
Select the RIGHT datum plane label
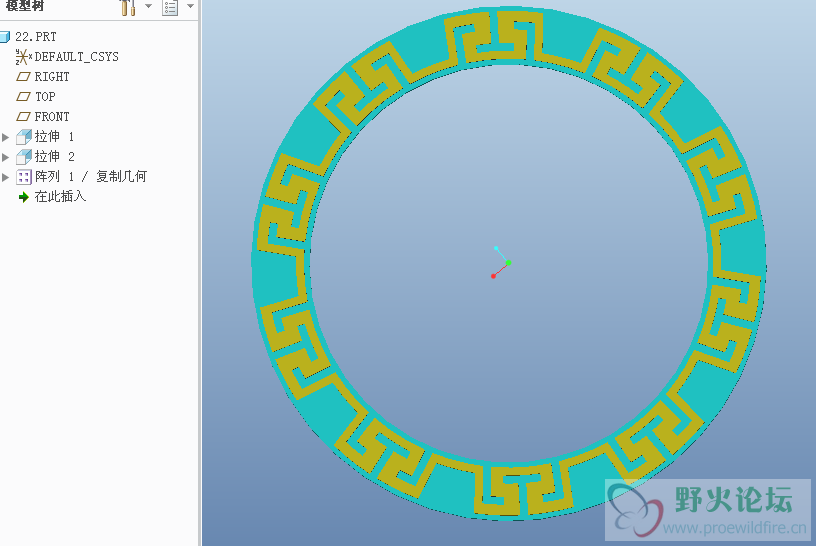(x=52, y=77)
